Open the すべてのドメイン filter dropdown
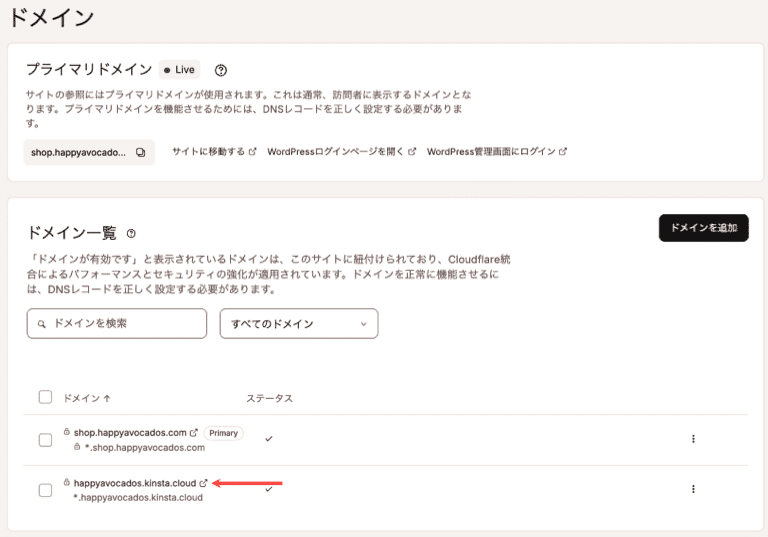This screenshot has width=768, height=537. [x=299, y=323]
